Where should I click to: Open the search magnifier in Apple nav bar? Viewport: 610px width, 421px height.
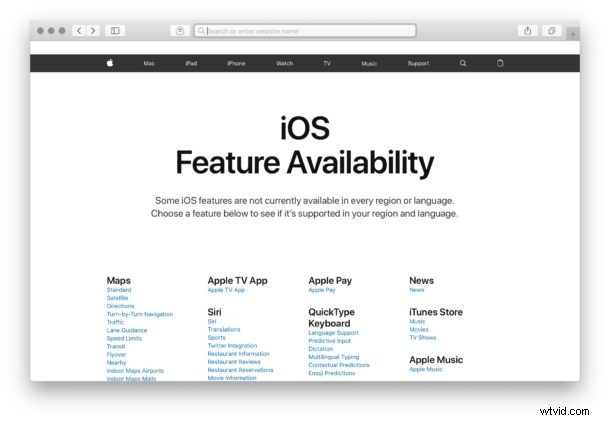click(463, 63)
